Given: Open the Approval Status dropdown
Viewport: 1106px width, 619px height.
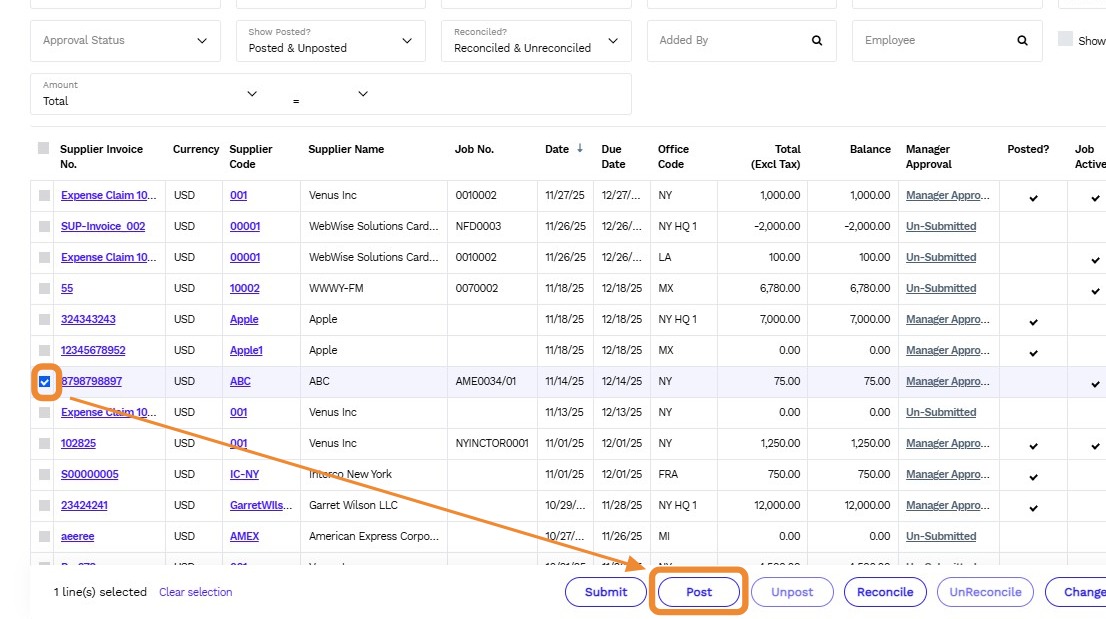Looking at the screenshot, I should (x=125, y=41).
